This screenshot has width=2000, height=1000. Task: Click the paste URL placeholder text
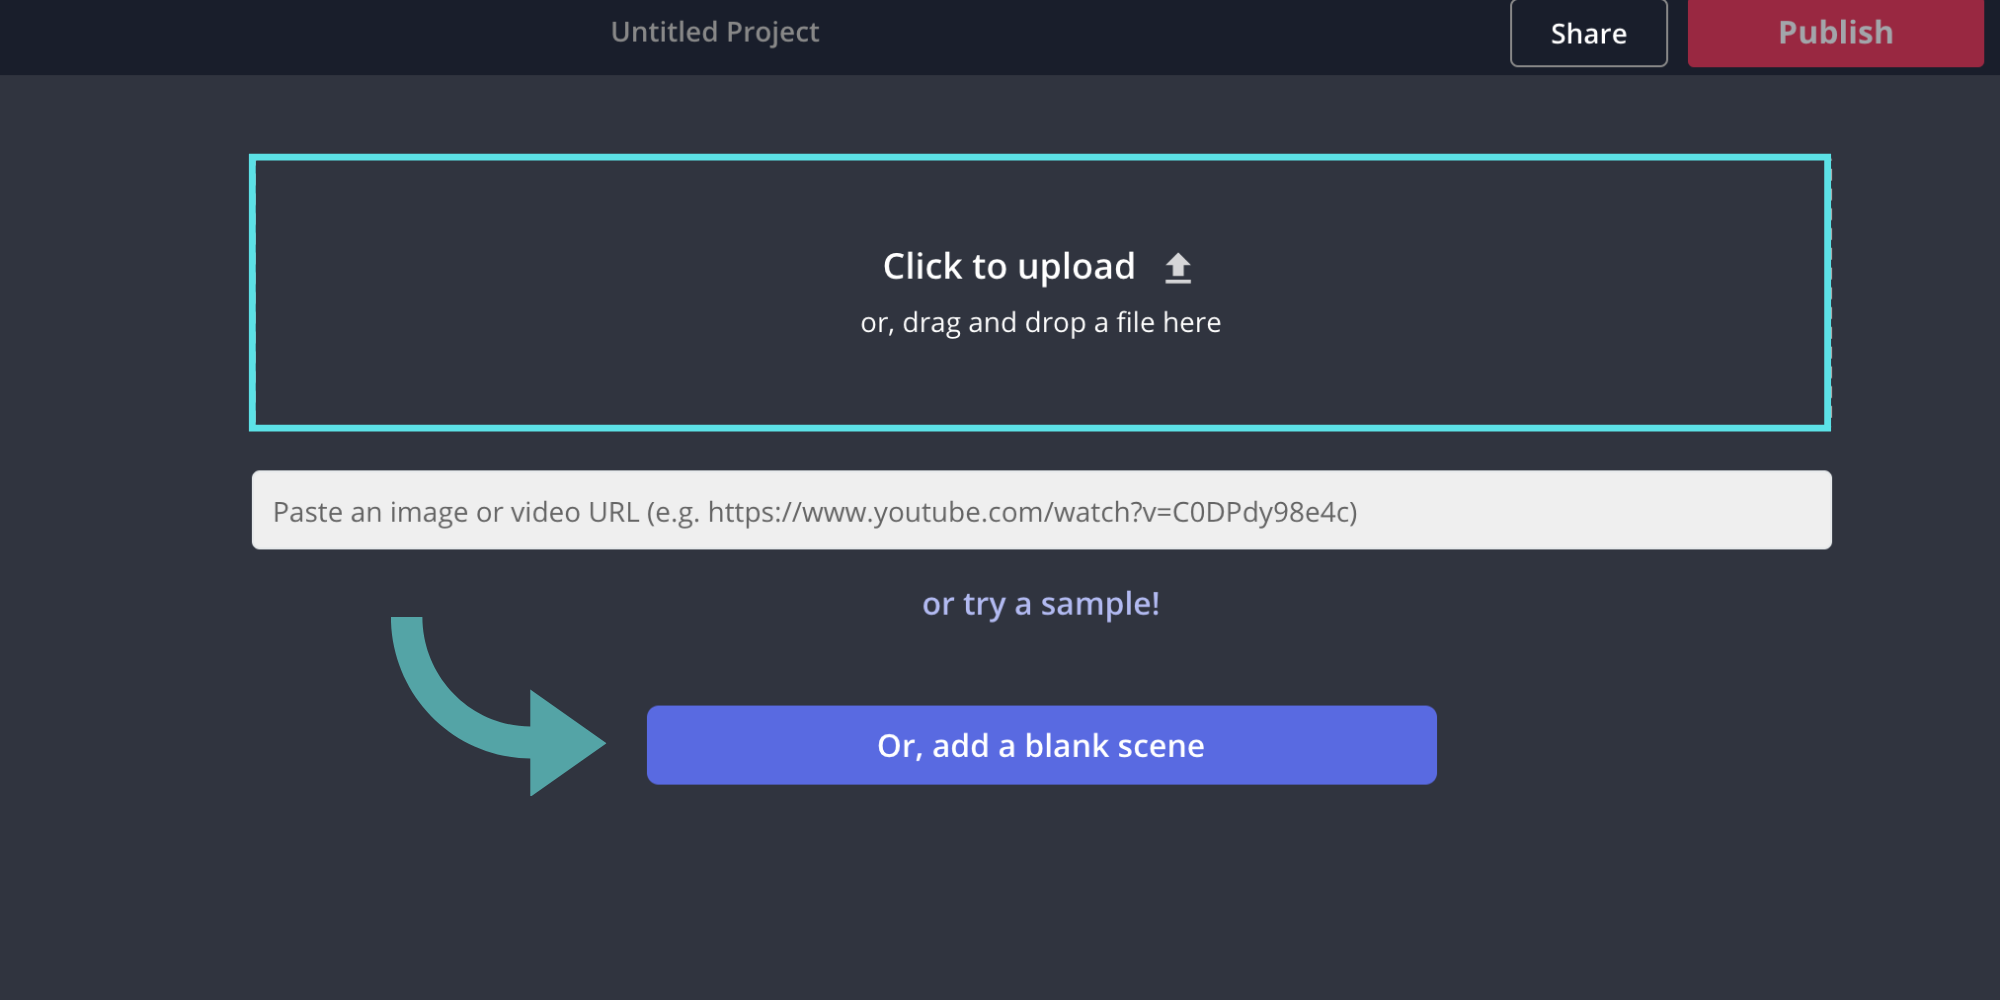pos(814,512)
